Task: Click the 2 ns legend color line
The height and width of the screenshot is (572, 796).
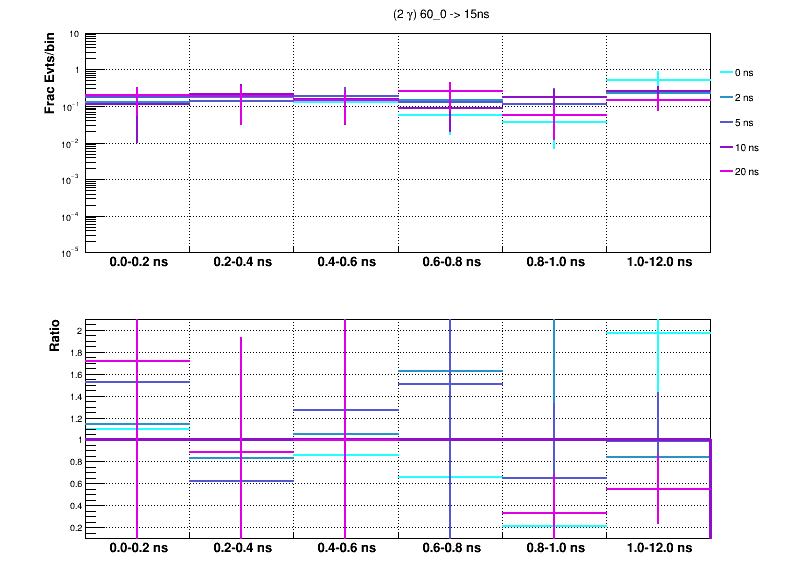Action: click(x=727, y=98)
